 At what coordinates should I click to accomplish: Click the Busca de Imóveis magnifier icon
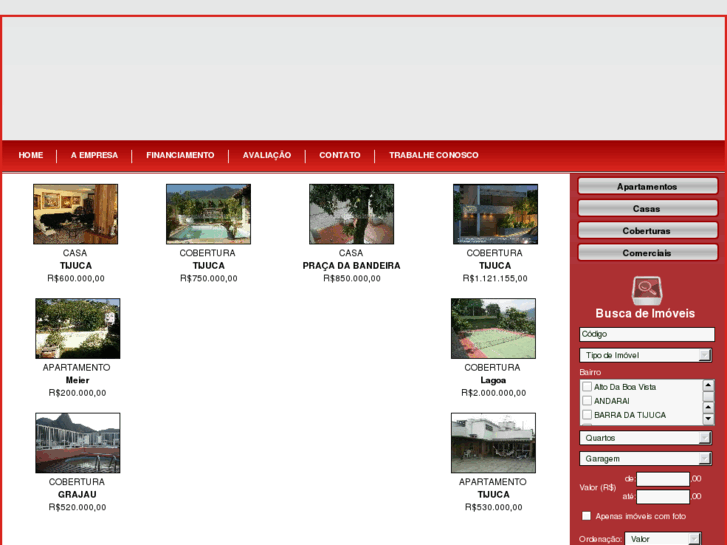pos(646,290)
